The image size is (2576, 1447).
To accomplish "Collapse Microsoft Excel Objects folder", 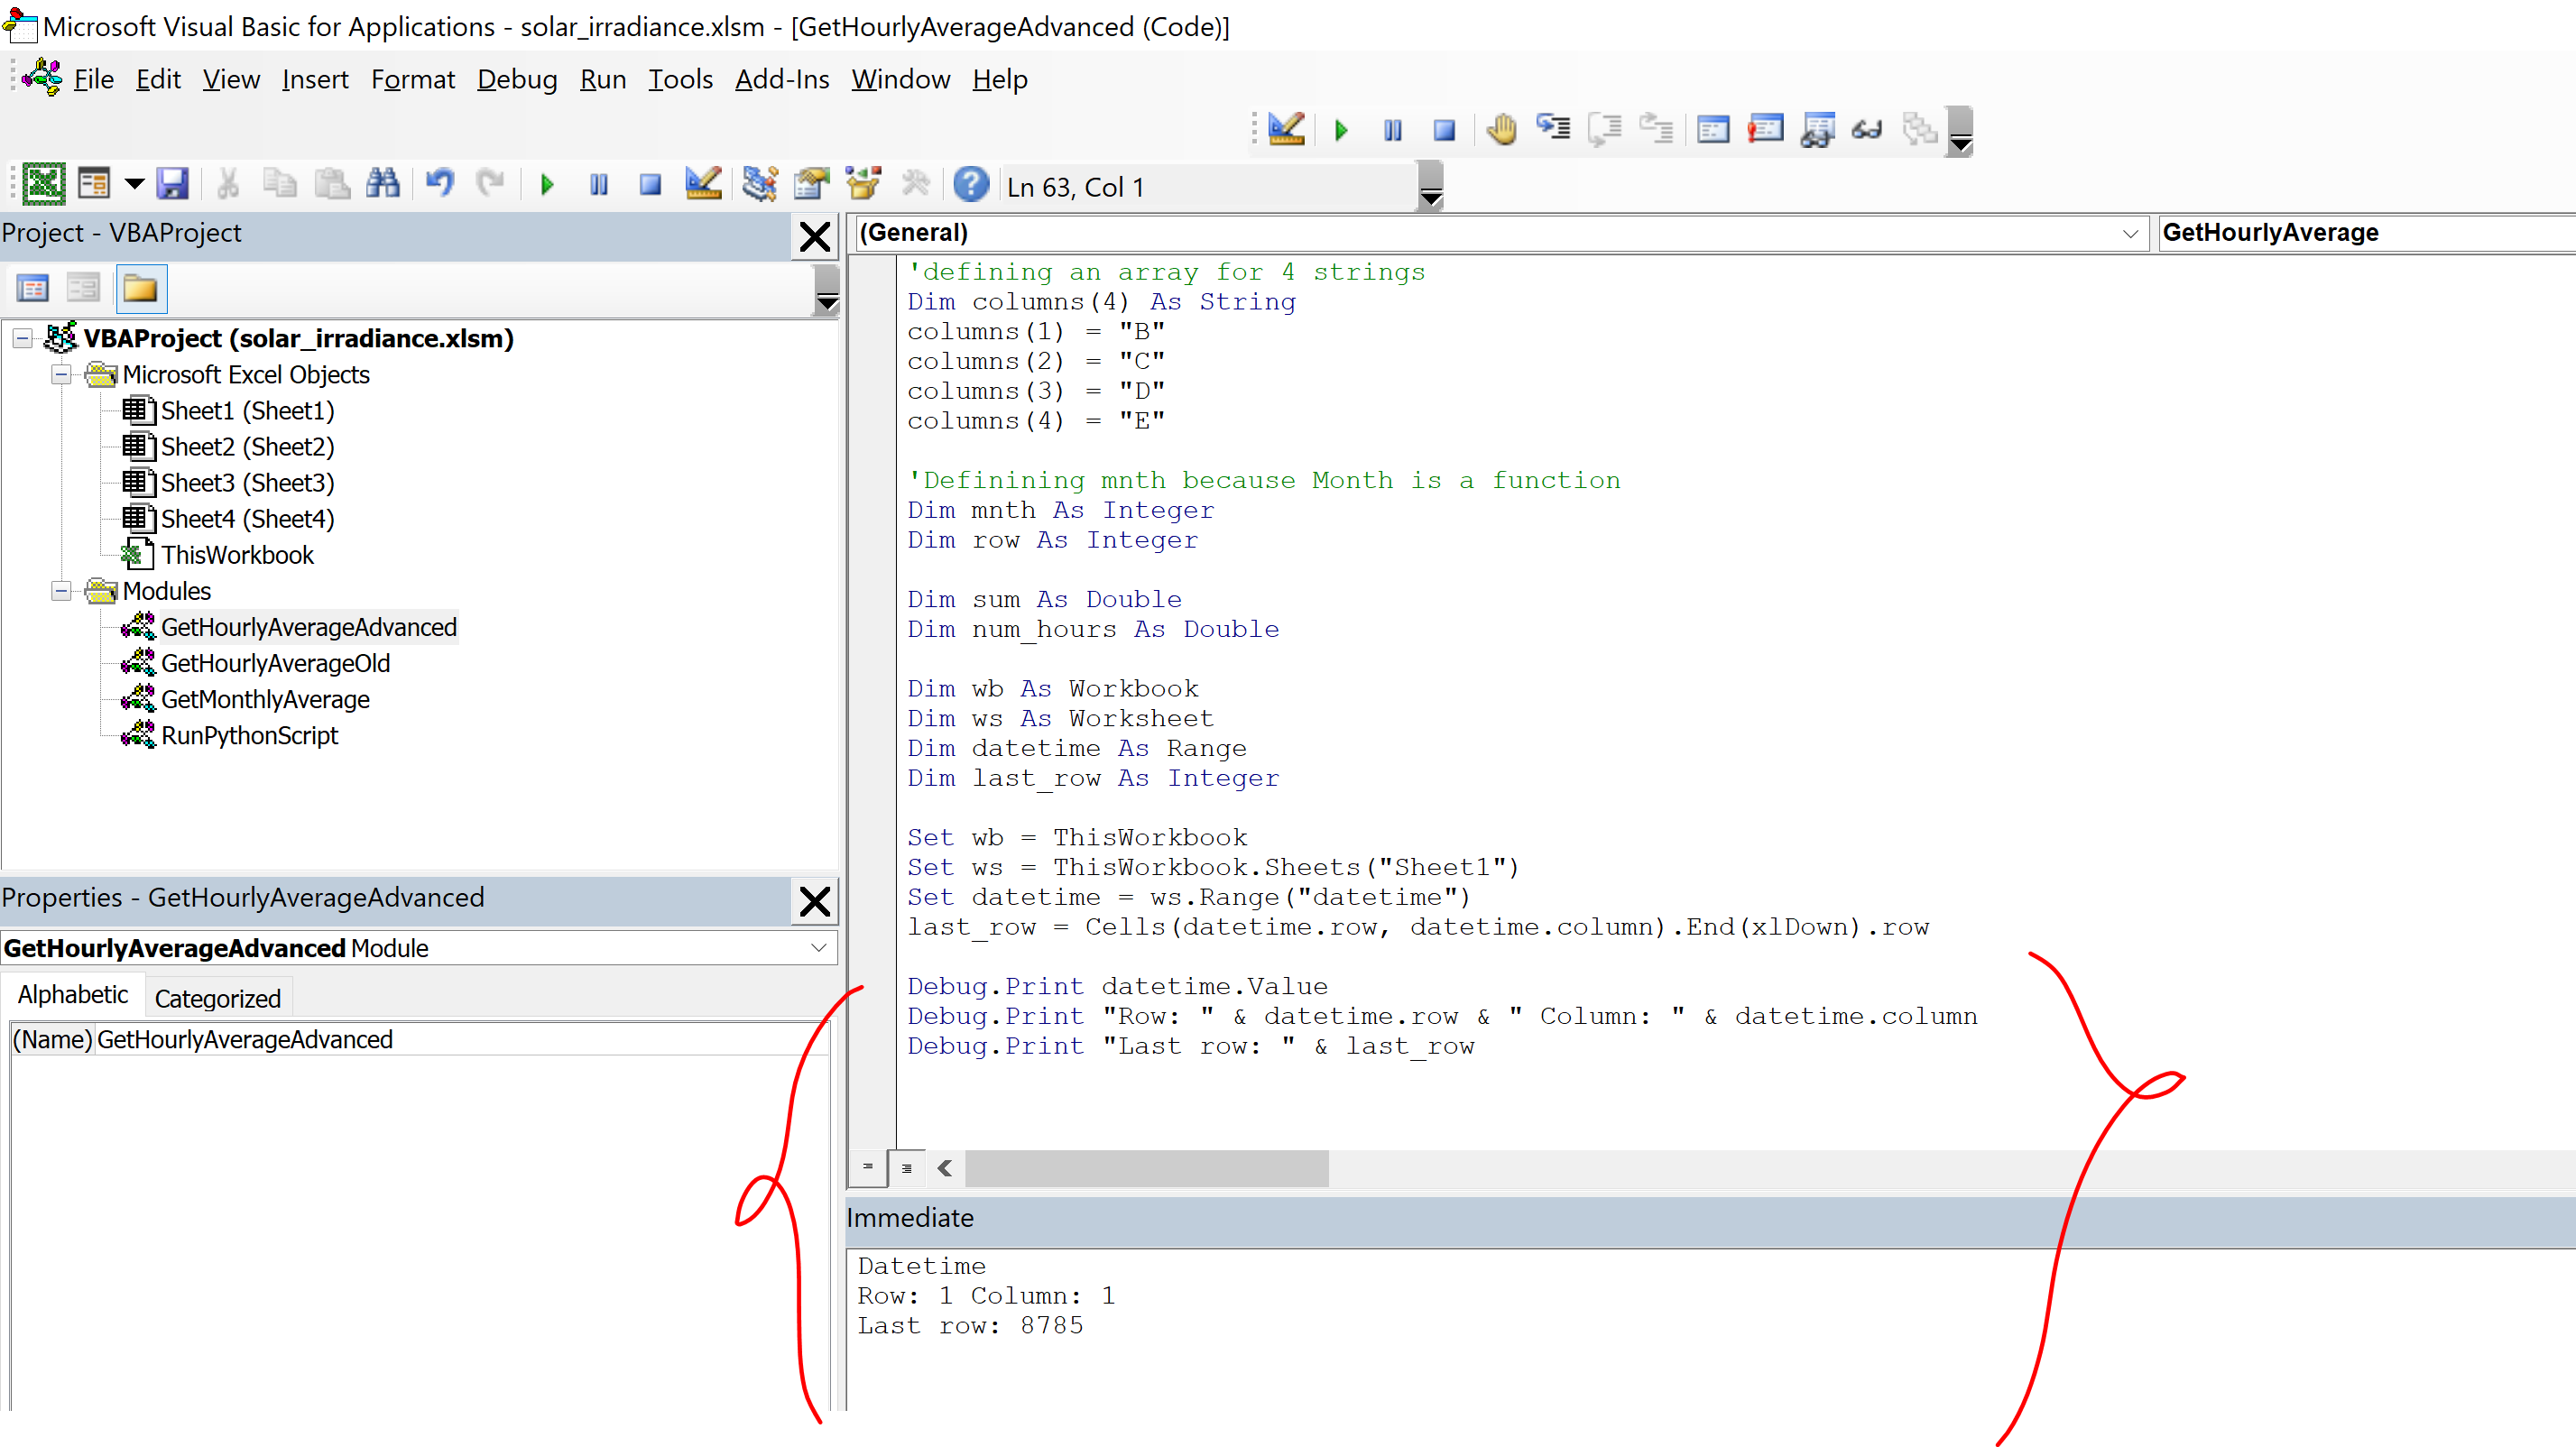I will pyautogui.click(x=62, y=375).
